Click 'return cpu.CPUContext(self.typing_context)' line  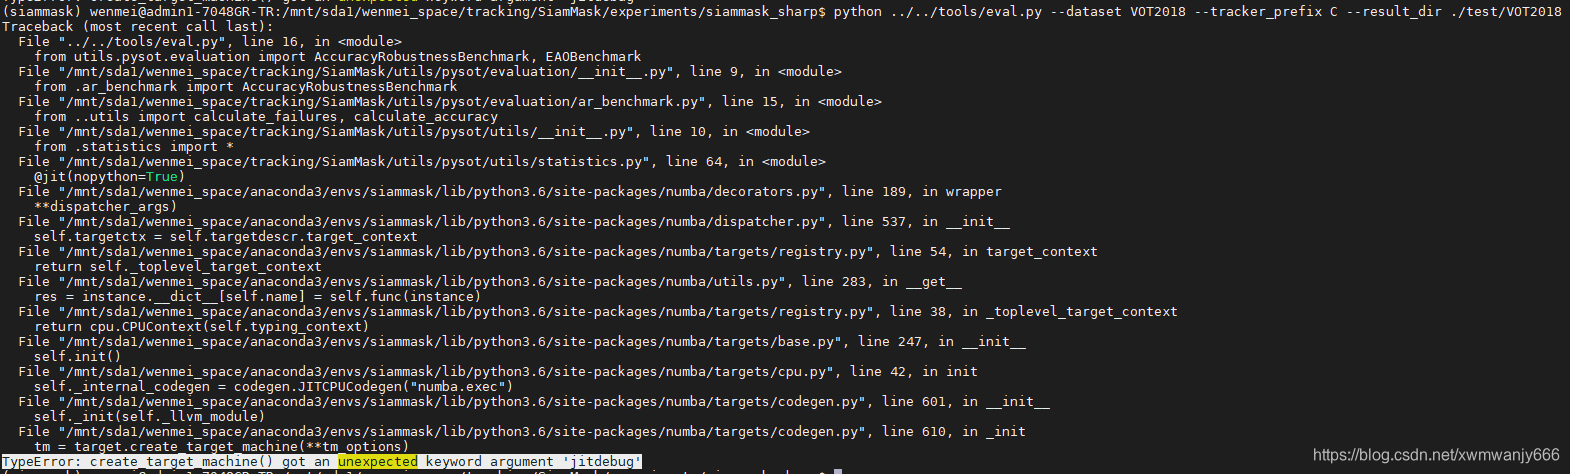(202, 326)
